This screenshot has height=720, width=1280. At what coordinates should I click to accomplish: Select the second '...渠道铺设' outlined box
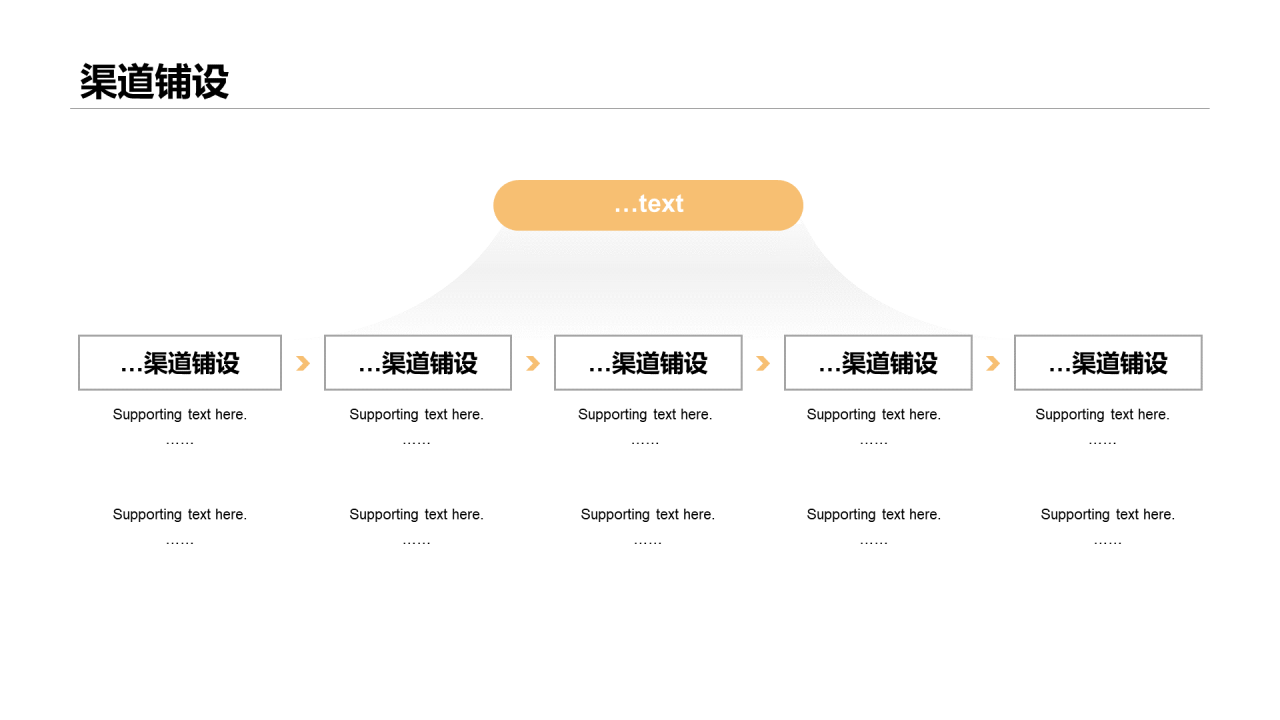418,362
